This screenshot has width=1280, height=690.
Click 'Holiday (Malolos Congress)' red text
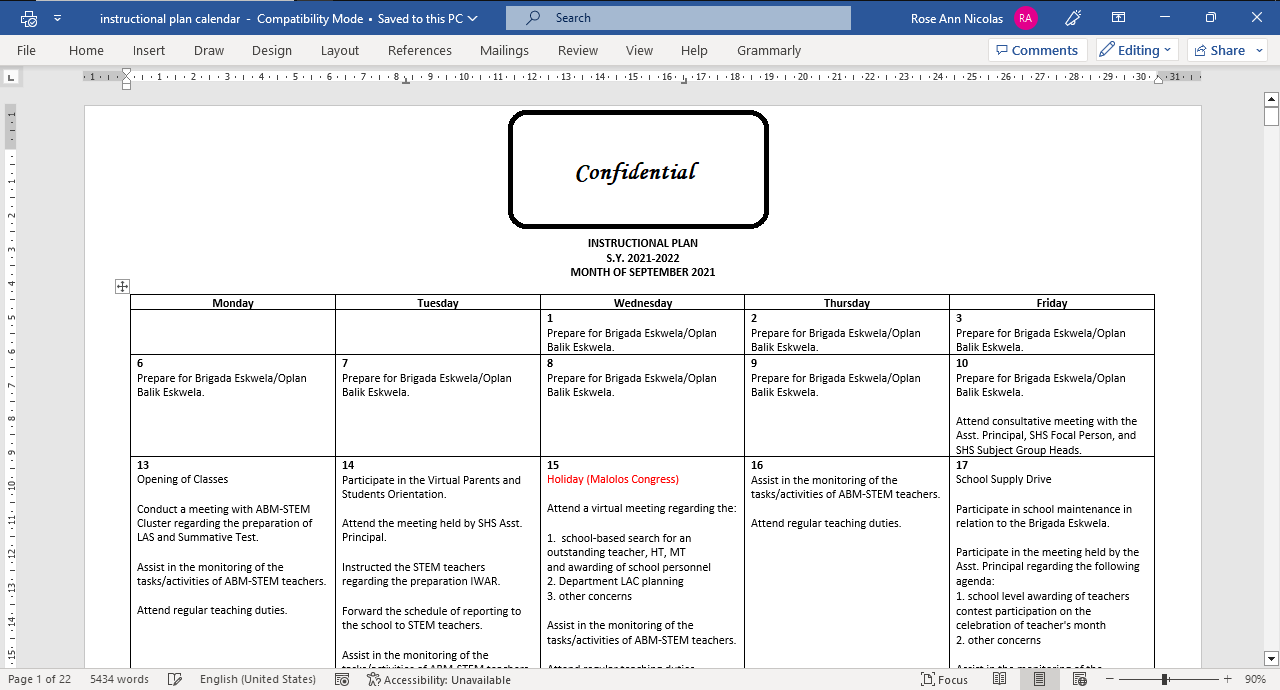(x=613, y=480)
